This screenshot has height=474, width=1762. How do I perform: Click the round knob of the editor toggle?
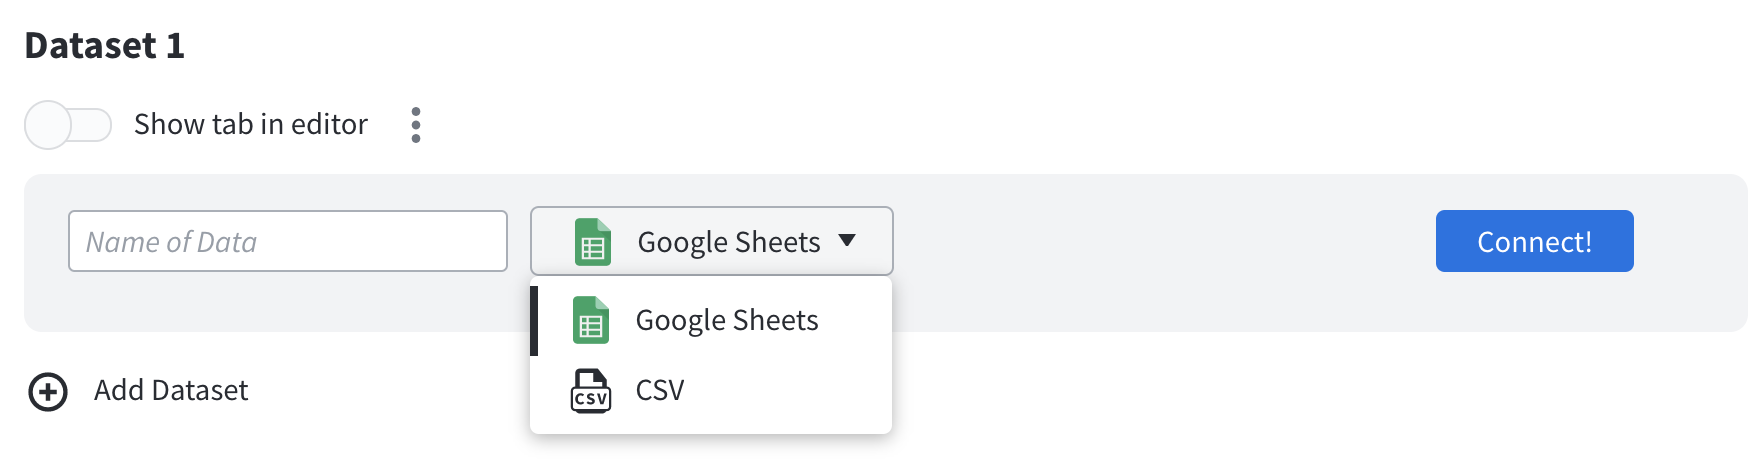(48, 125)
